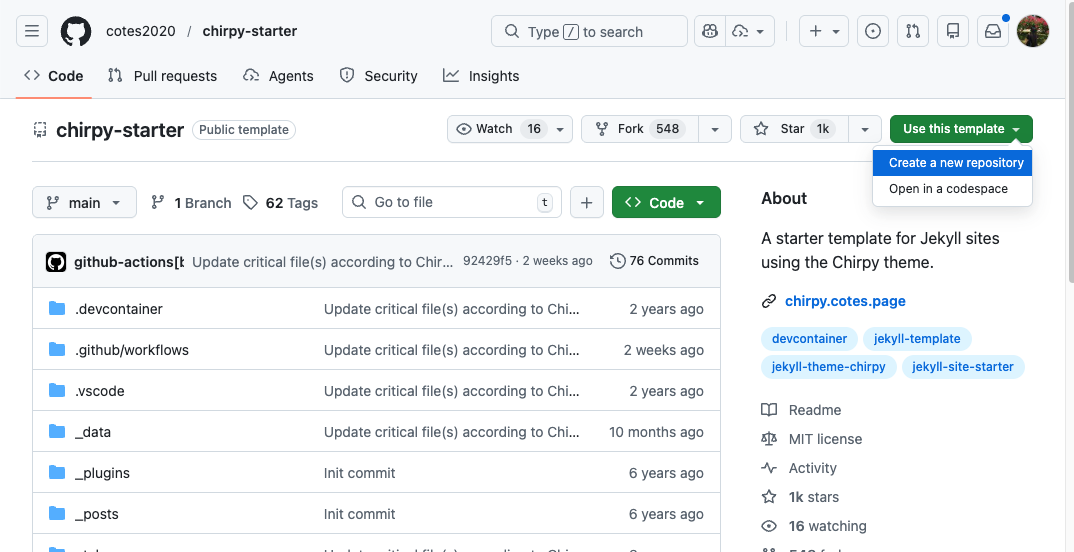Open the notifications inbox
Image resolution: width=1074 pixels, height=552 pixels.
click(992, 32)
